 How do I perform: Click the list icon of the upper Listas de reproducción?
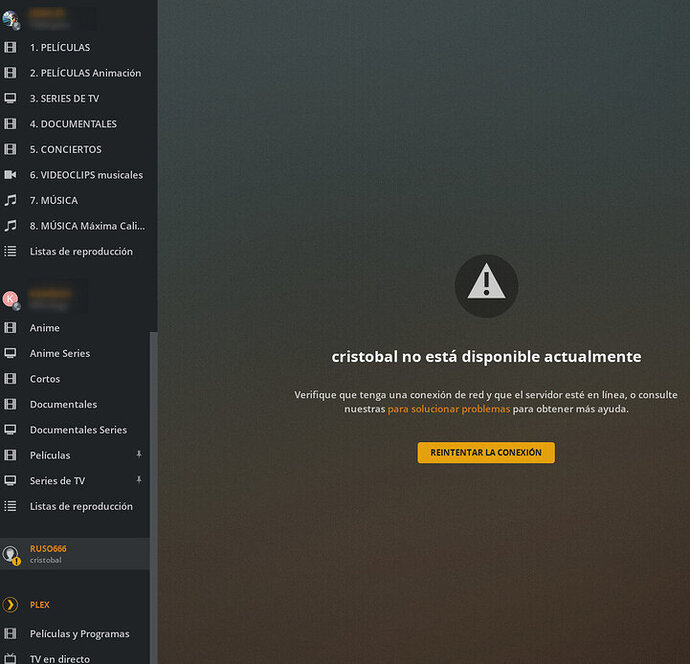(10, 251)
